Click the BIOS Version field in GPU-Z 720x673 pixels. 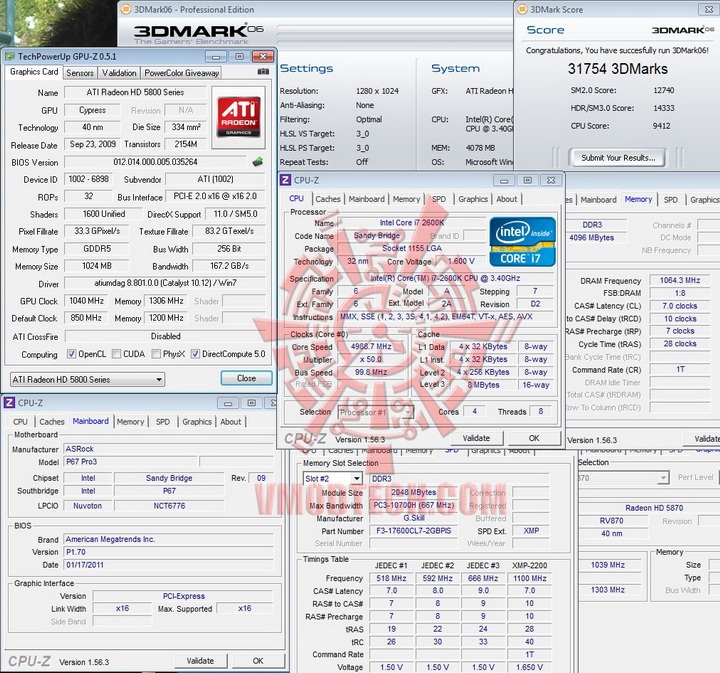click(x=155, y=162)
